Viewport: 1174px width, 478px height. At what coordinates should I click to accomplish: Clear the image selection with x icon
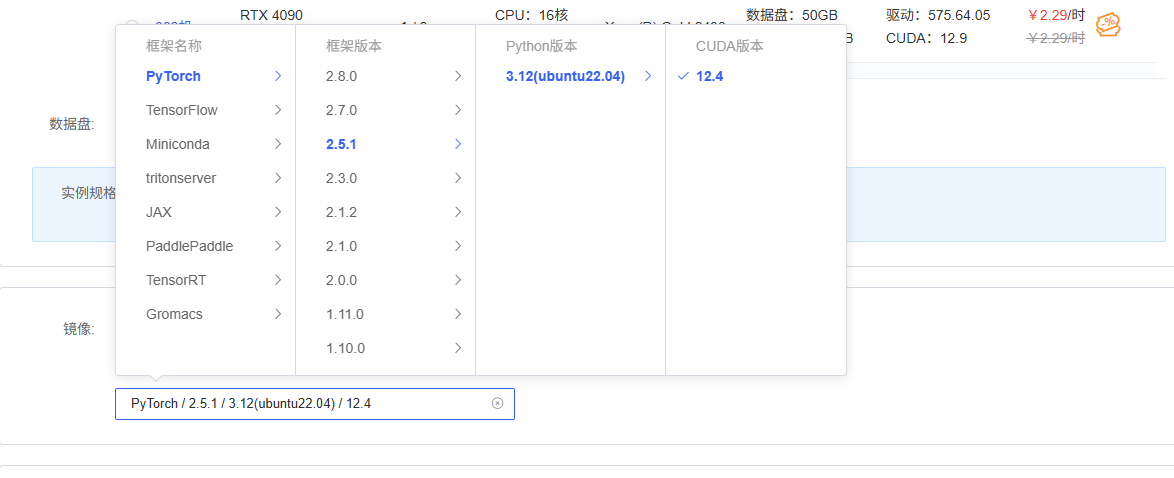click(497, 403)
